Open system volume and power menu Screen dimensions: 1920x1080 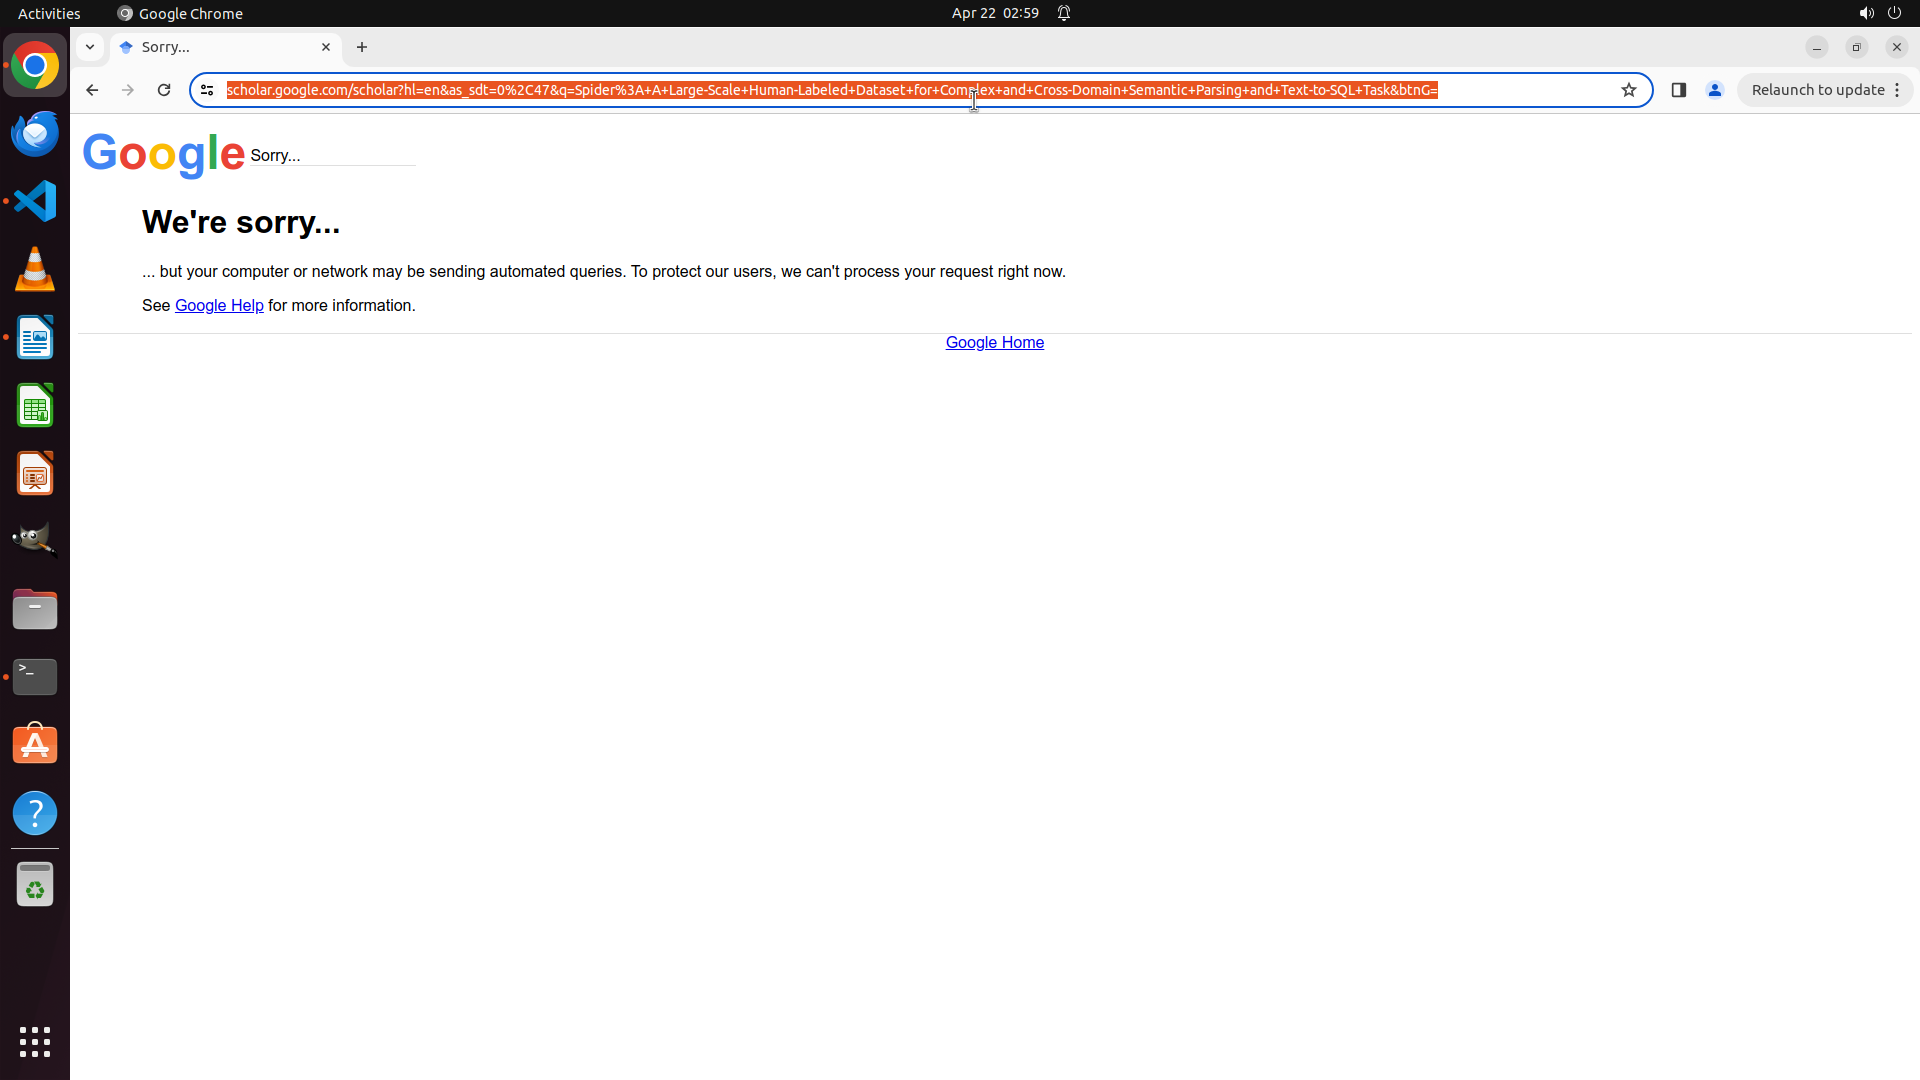click(x=1880, y=13)
